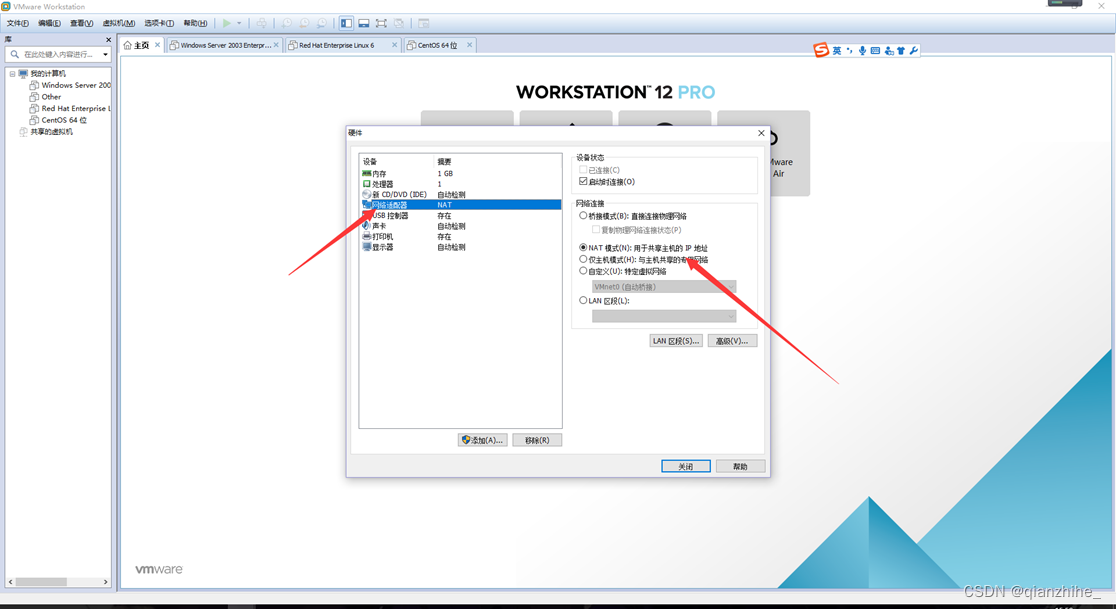The image size is (1116, 609).
Task: Click the 添加(A)... button
Action: [483, 440]
